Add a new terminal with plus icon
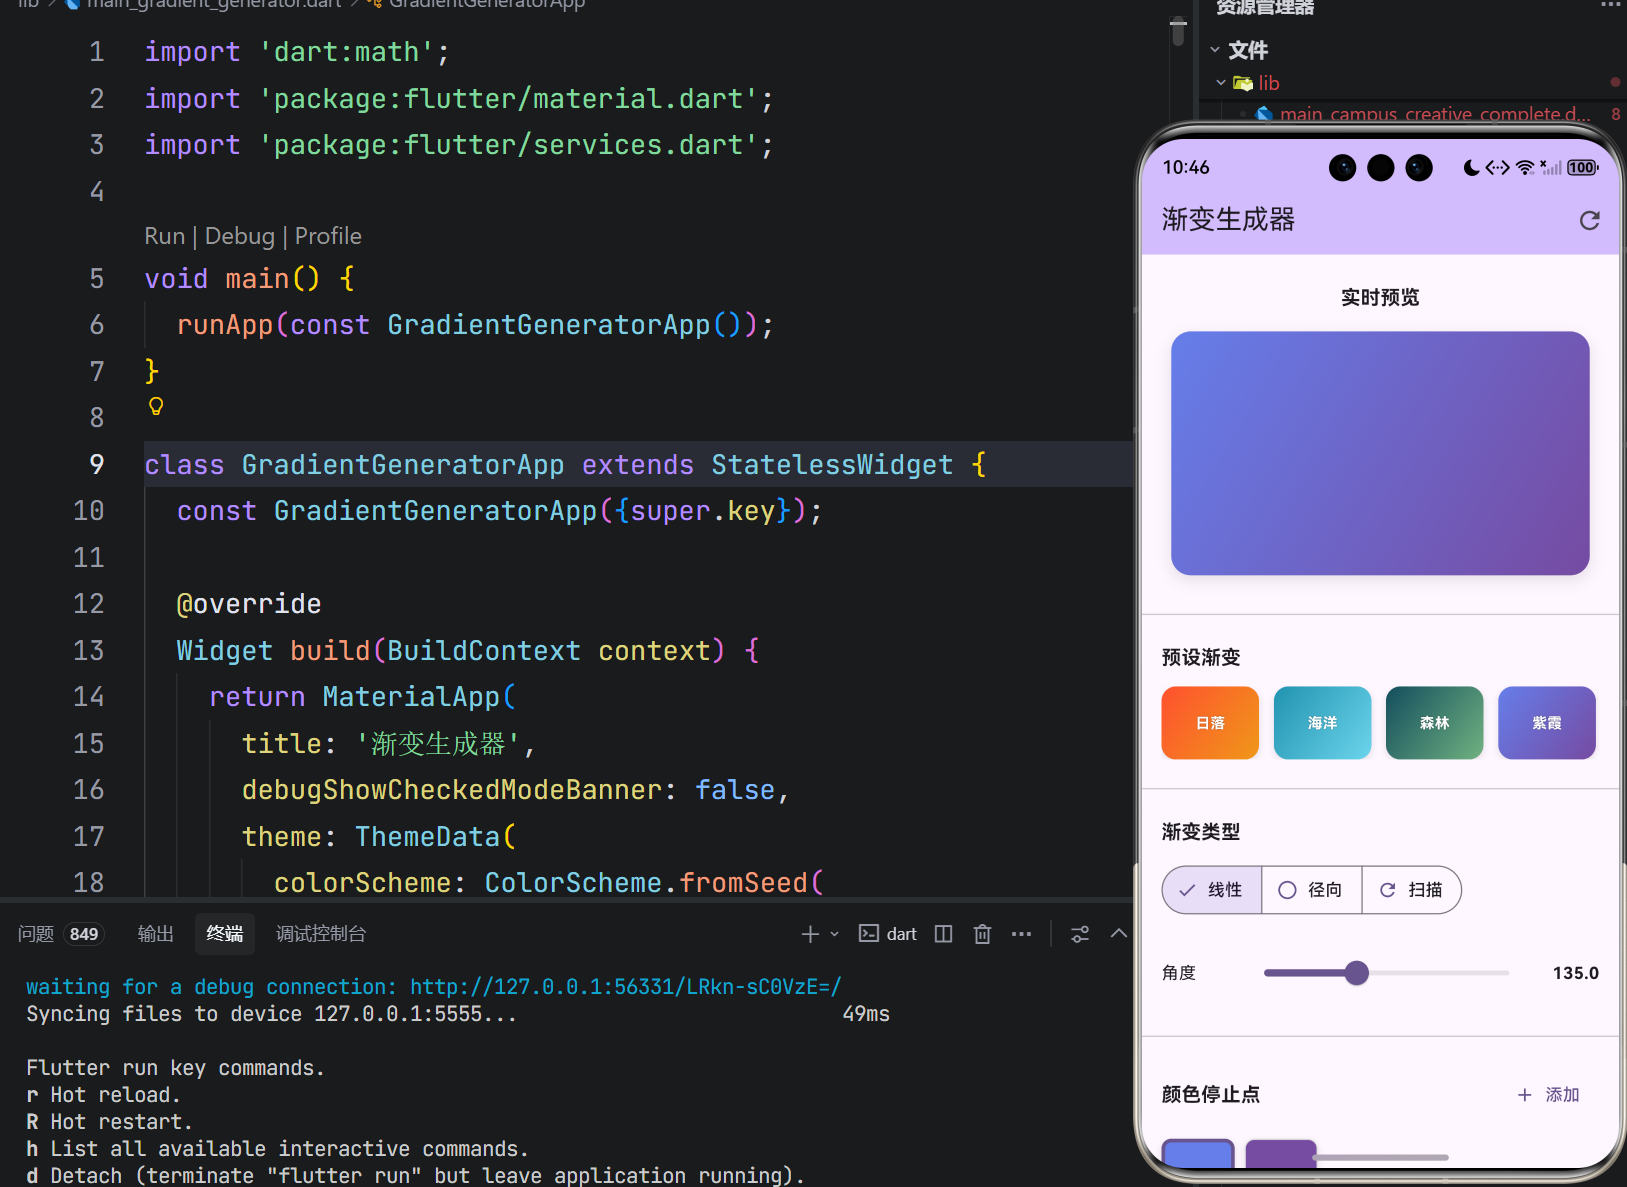The width and height of the screenshot is (1627, 1187). (x=810, y=934)
